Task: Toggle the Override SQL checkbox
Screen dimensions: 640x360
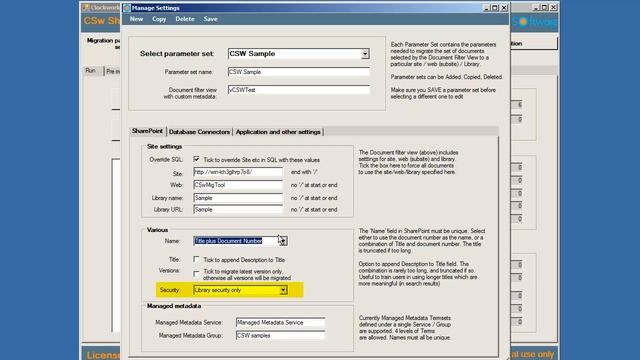Action: 196,159
